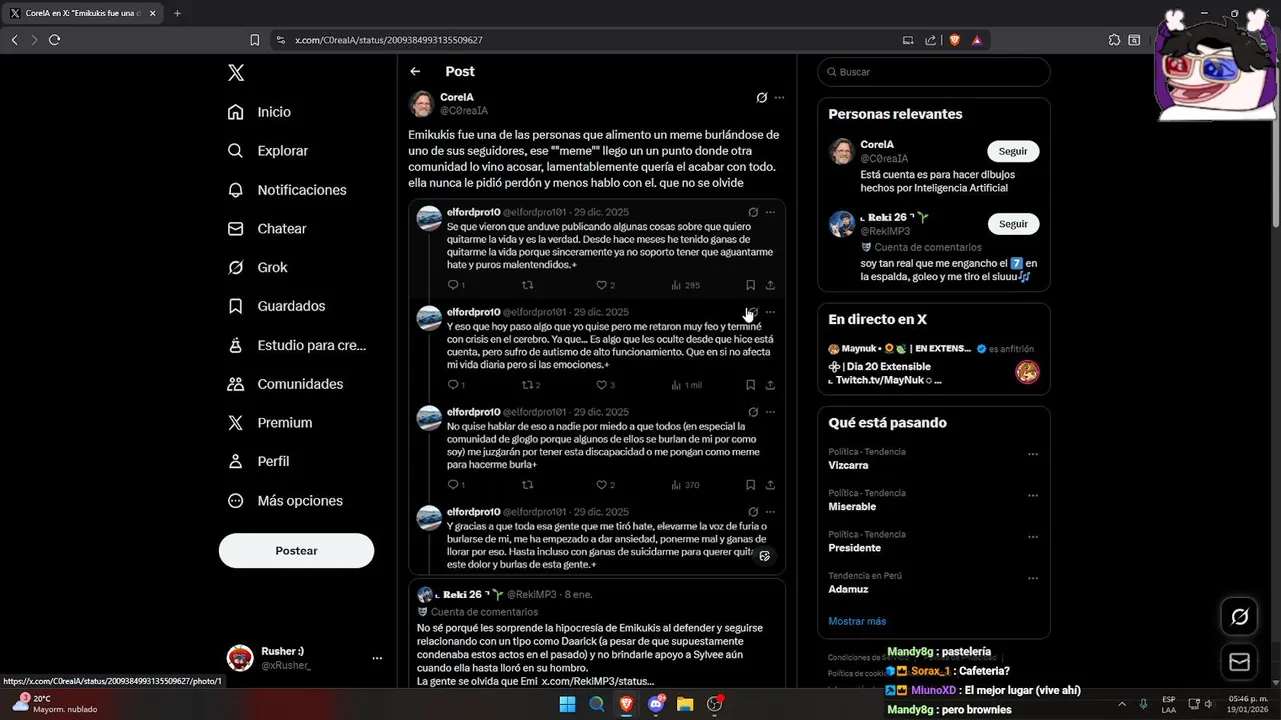Open taskbar search magnifier
The image size is (1281, 720).
pos(597,704)
